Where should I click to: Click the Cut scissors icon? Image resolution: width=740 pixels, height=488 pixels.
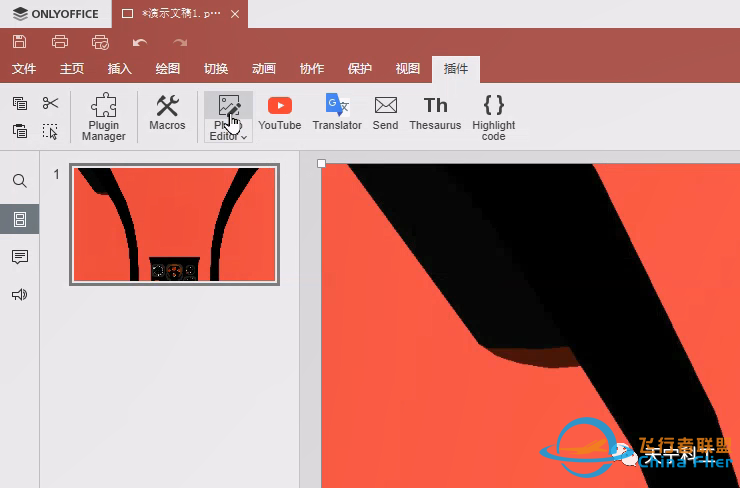tap(50, 103)
